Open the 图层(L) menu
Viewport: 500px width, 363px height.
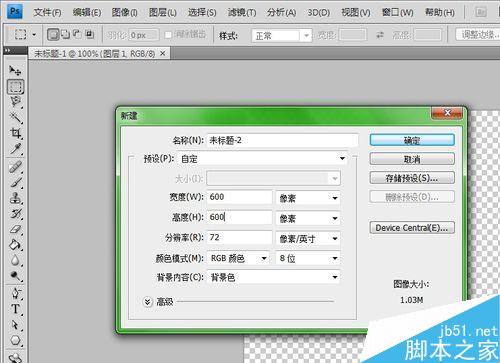[x=162, y=13]
